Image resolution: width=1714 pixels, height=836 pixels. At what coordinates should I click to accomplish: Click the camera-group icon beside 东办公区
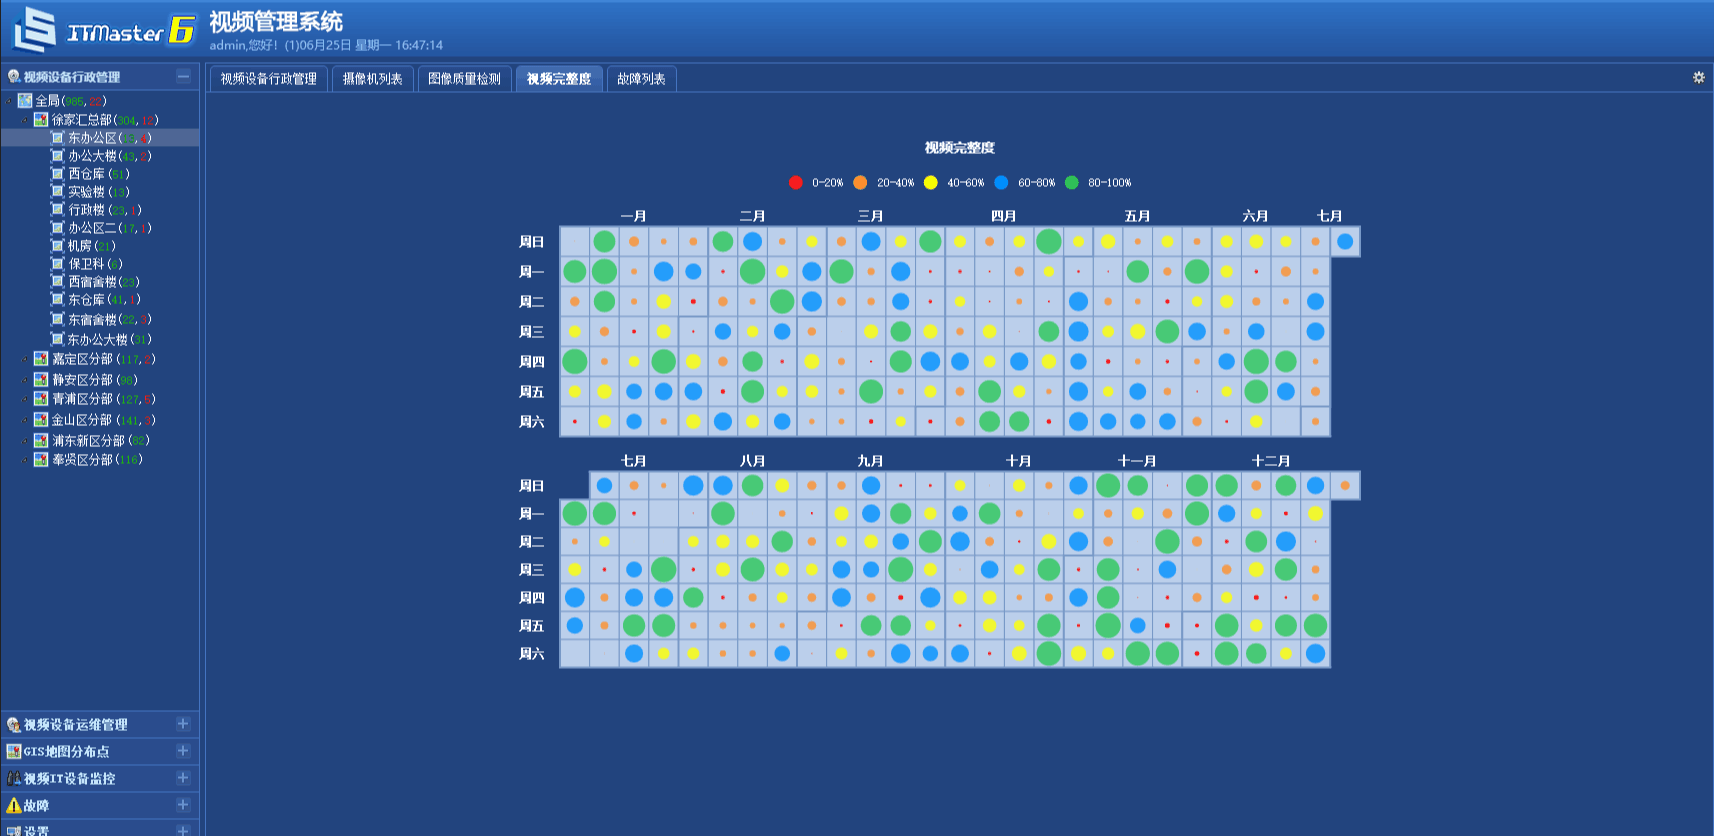point(58,138)
